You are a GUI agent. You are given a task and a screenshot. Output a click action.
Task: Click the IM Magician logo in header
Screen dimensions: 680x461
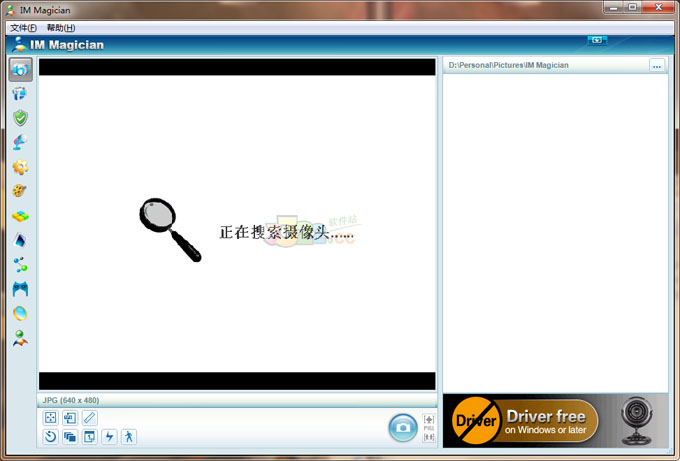coord(58,45)
